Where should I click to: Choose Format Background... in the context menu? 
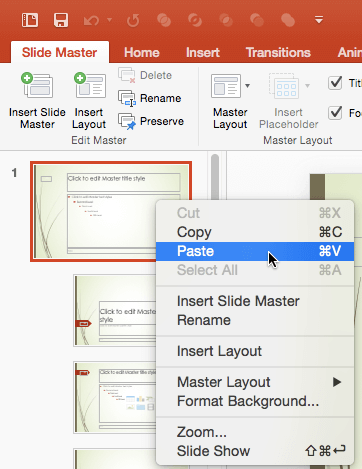click(255, 401)
